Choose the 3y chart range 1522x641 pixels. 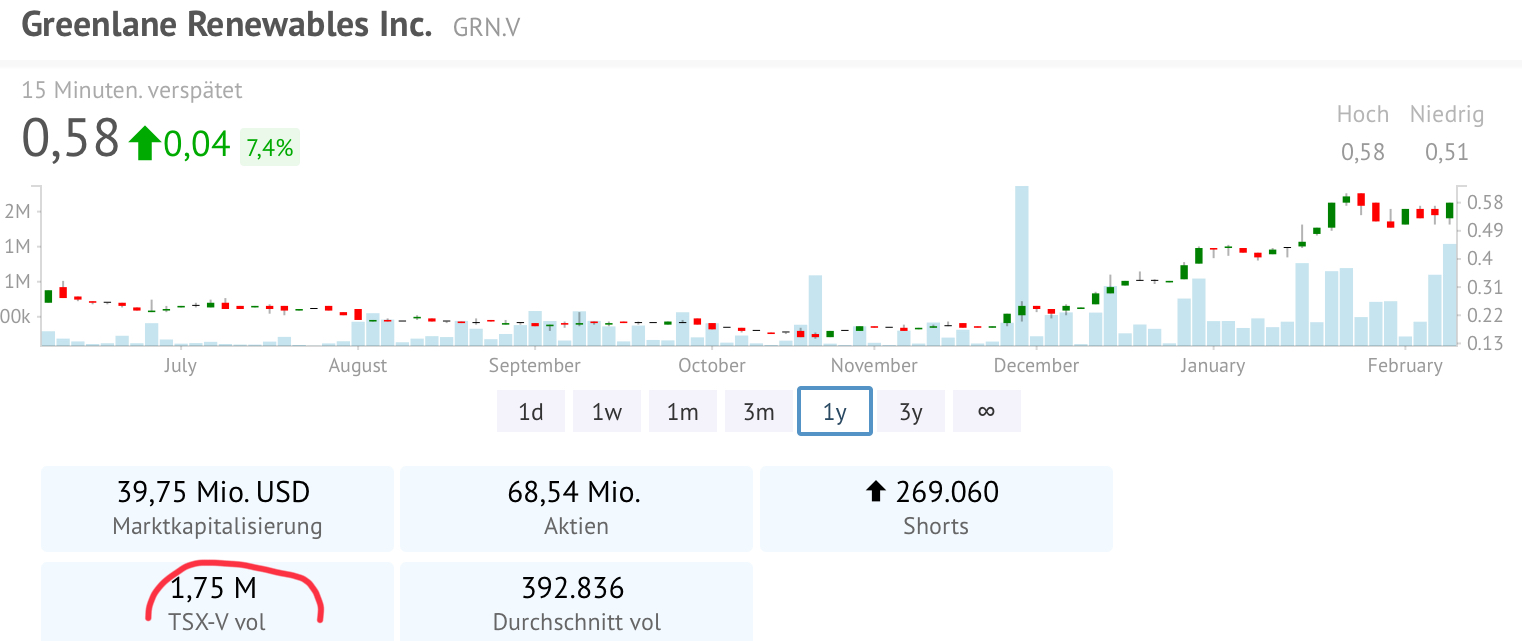tap(911, 411)
